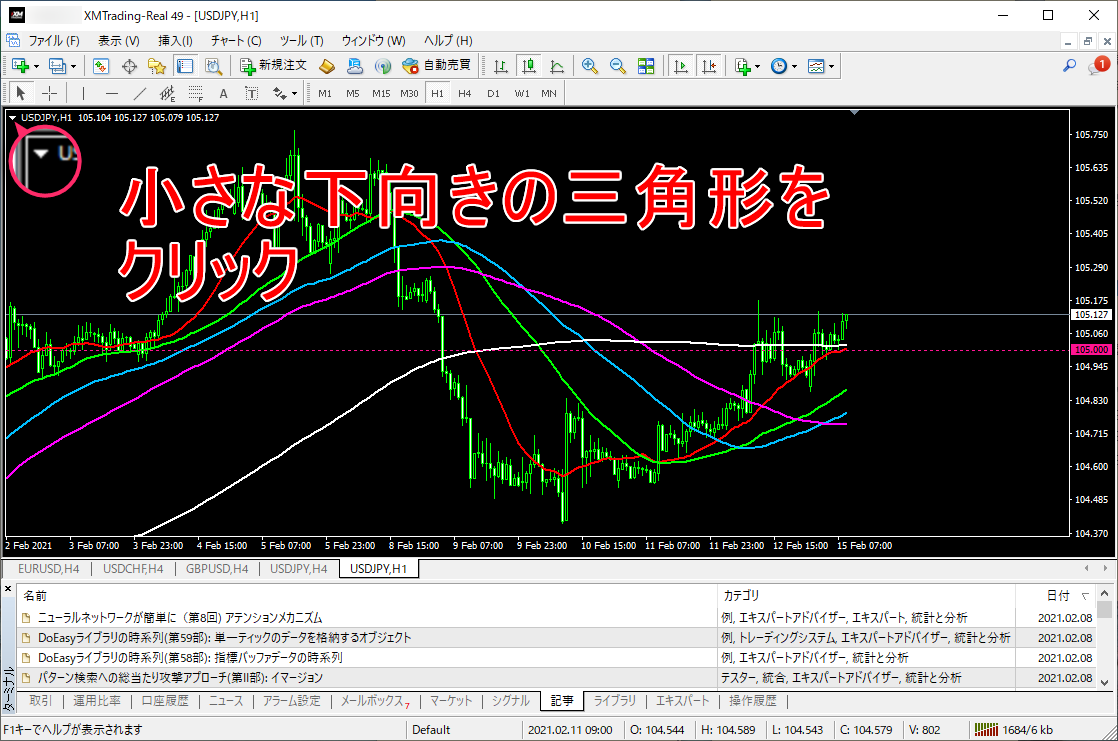Open article ニューラルネットワークが簡単に (第8回)
The width and height of the screenshot is (1118, 741).
point(180,618)
